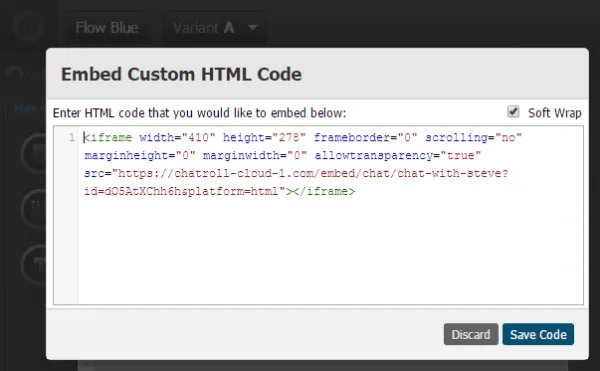The height and width of the screenshot is (371, 600).
Task: Click the line number 1 in gutter
Action: click(x=72, y=137)
